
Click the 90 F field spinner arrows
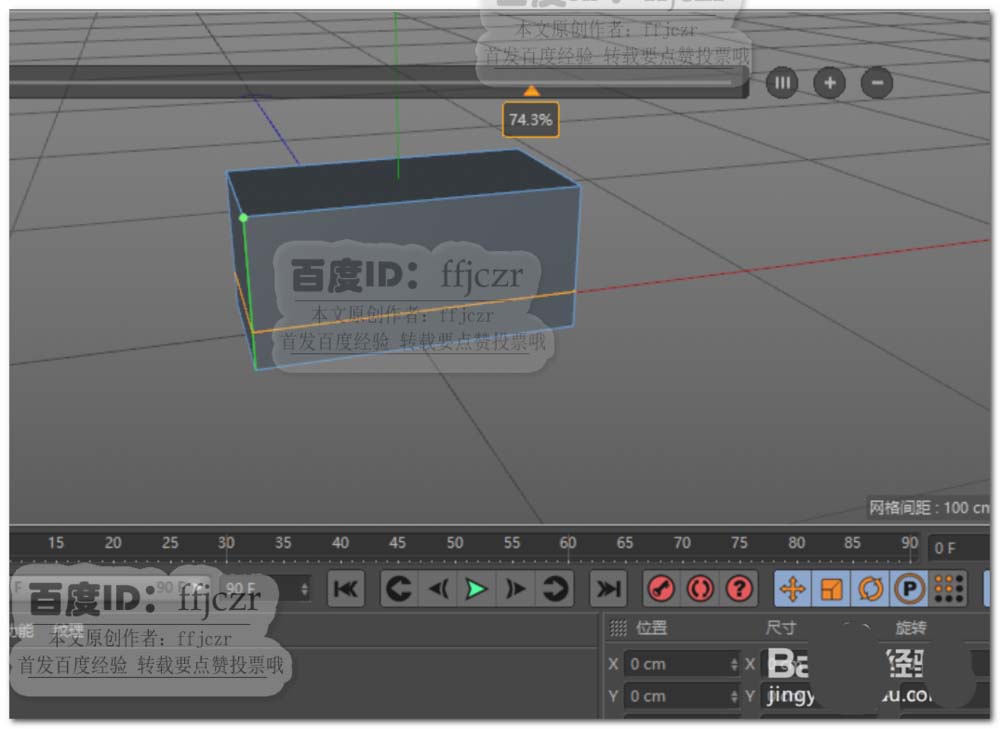pyautogui.click(x=304, y=588)
